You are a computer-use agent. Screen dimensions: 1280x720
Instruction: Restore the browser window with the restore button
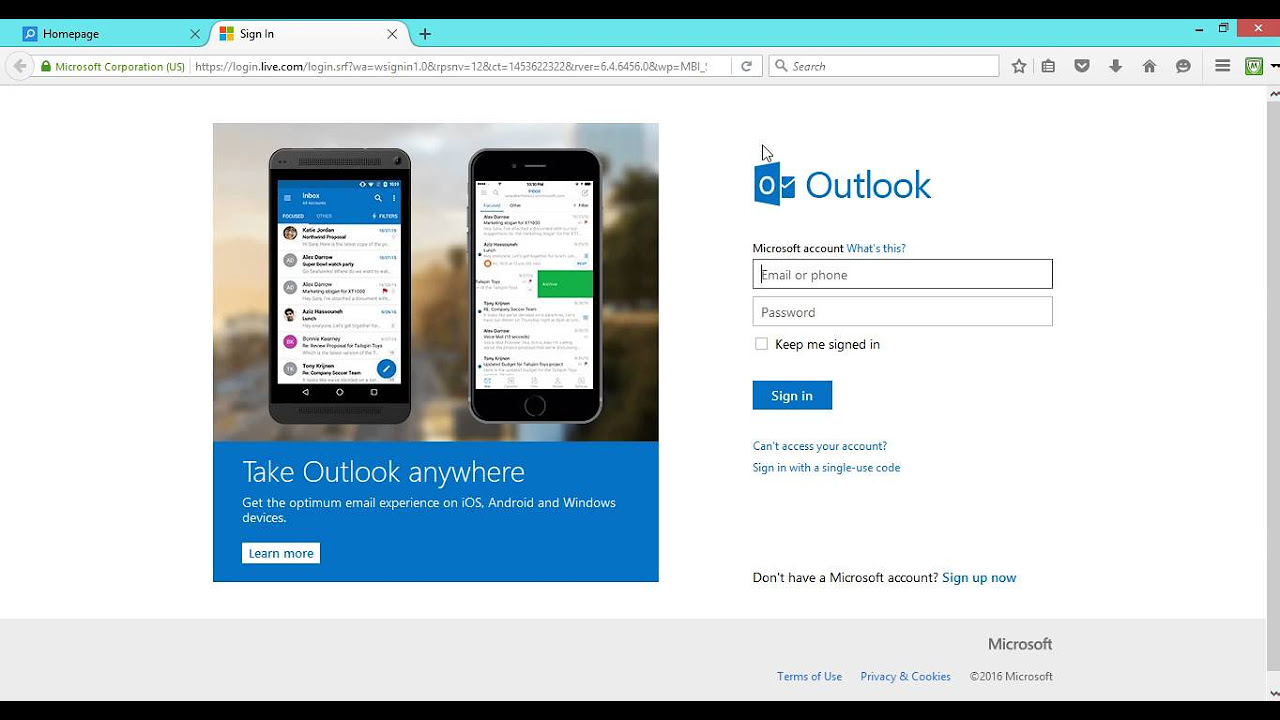pyautogui.click(x=1223, y=28)
